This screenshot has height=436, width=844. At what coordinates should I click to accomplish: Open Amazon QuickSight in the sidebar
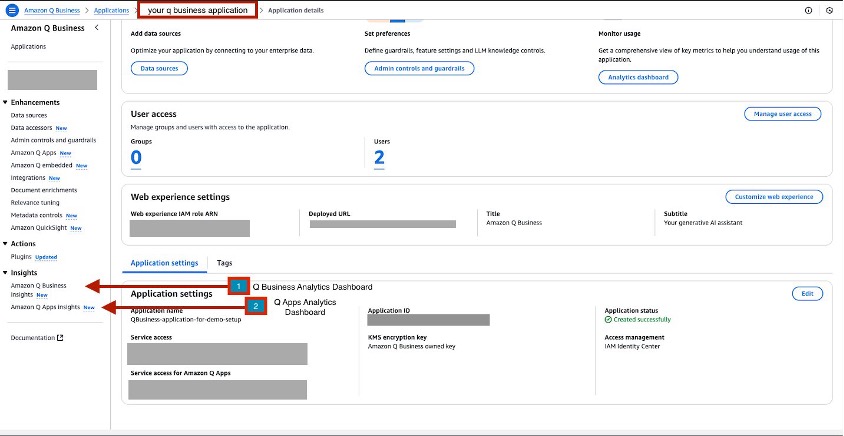pos(39,228)
